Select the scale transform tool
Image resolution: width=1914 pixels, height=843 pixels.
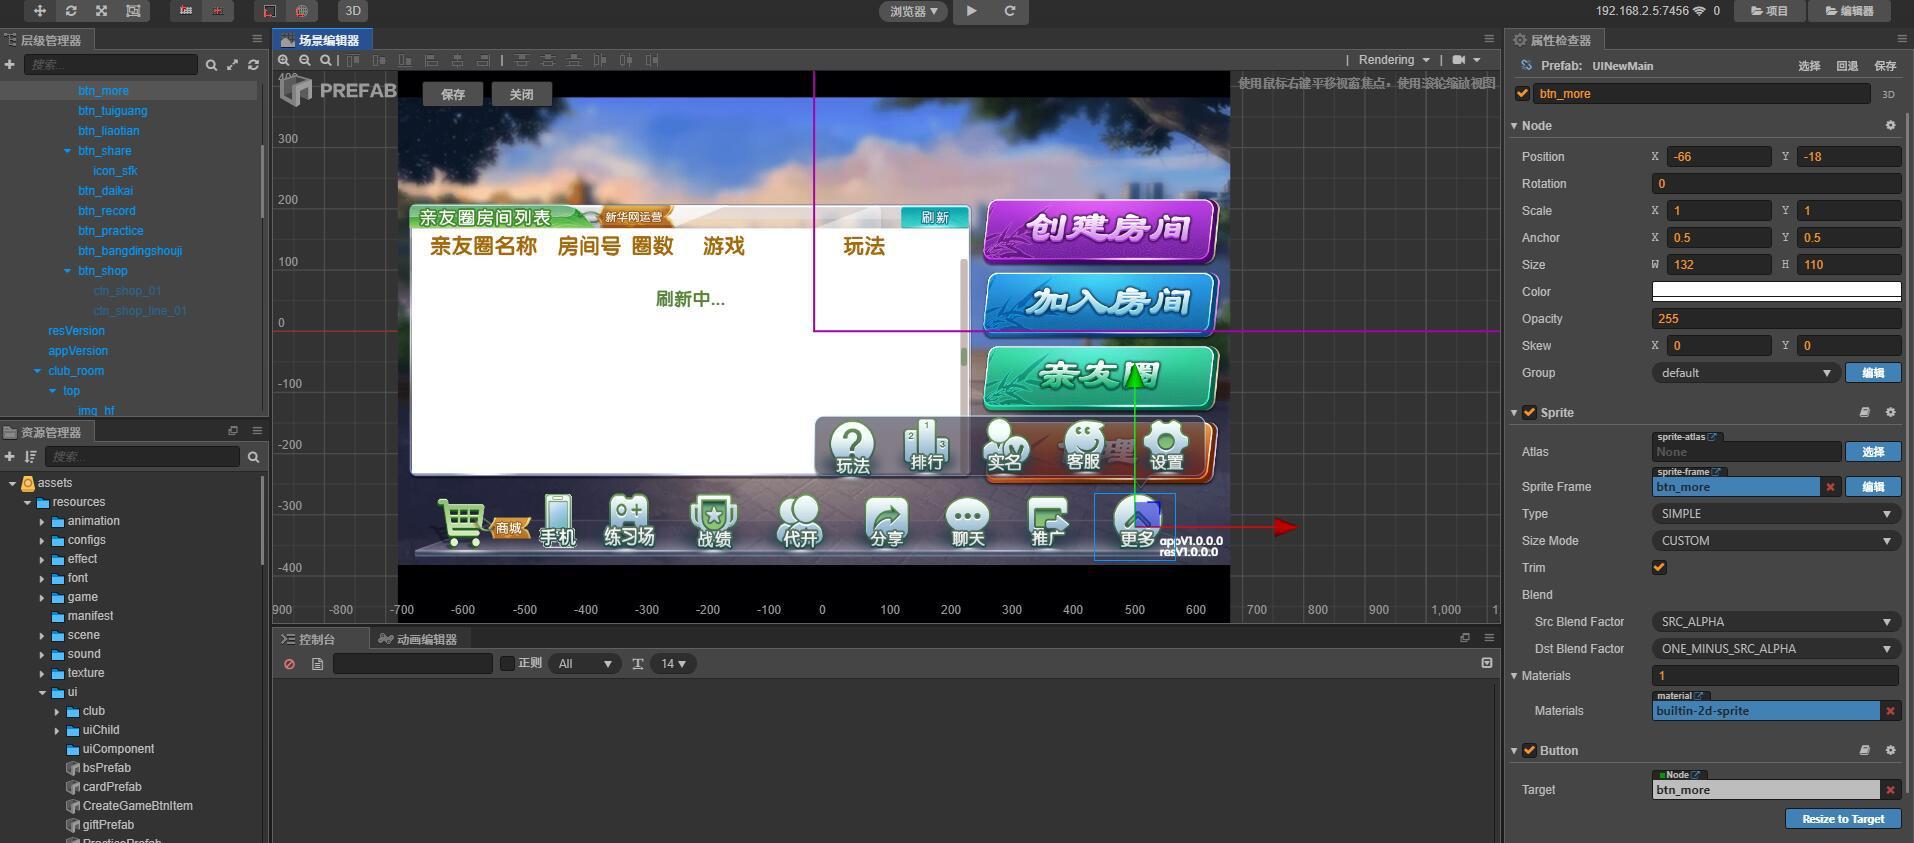pyautogui.click(x=102, y=11)
